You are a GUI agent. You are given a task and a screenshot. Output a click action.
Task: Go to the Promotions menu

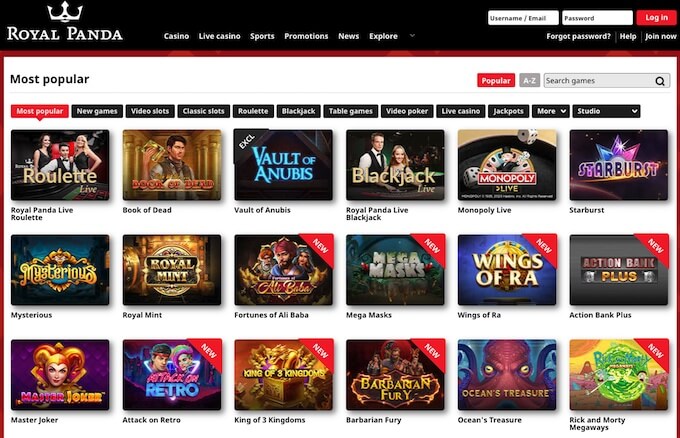(306, 36)
